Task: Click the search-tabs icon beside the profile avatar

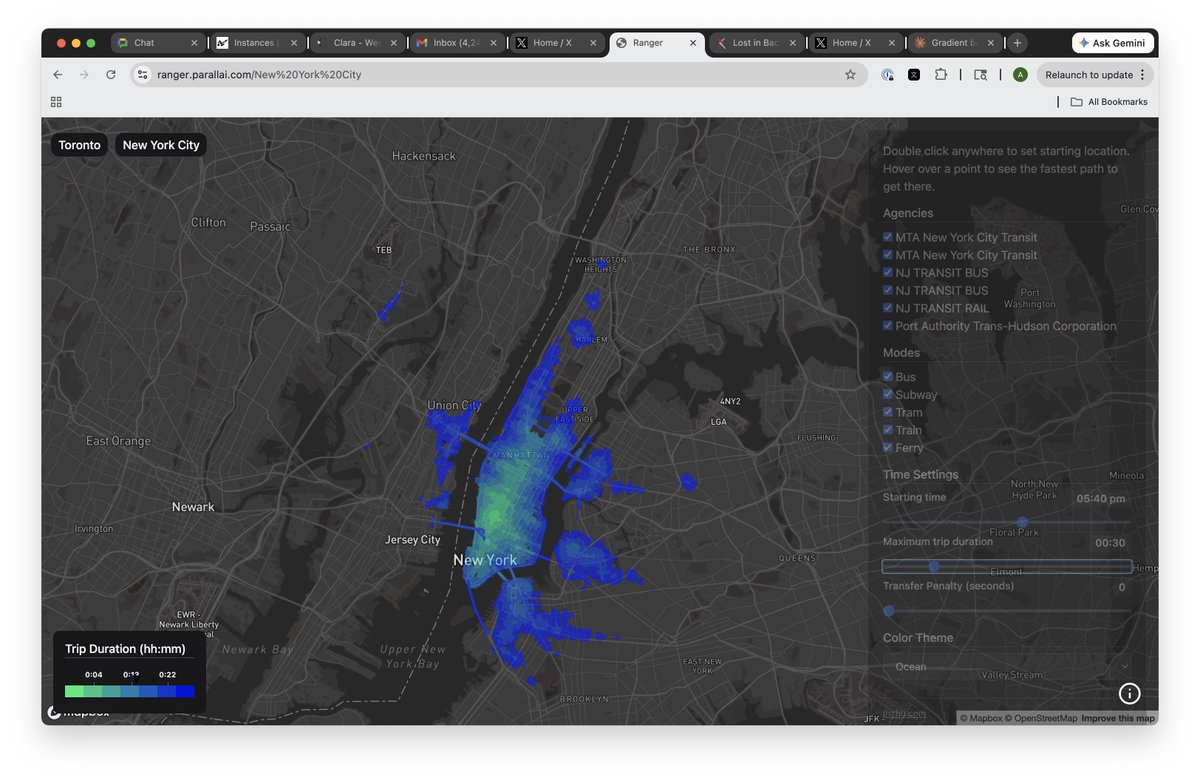Action: 980,75
